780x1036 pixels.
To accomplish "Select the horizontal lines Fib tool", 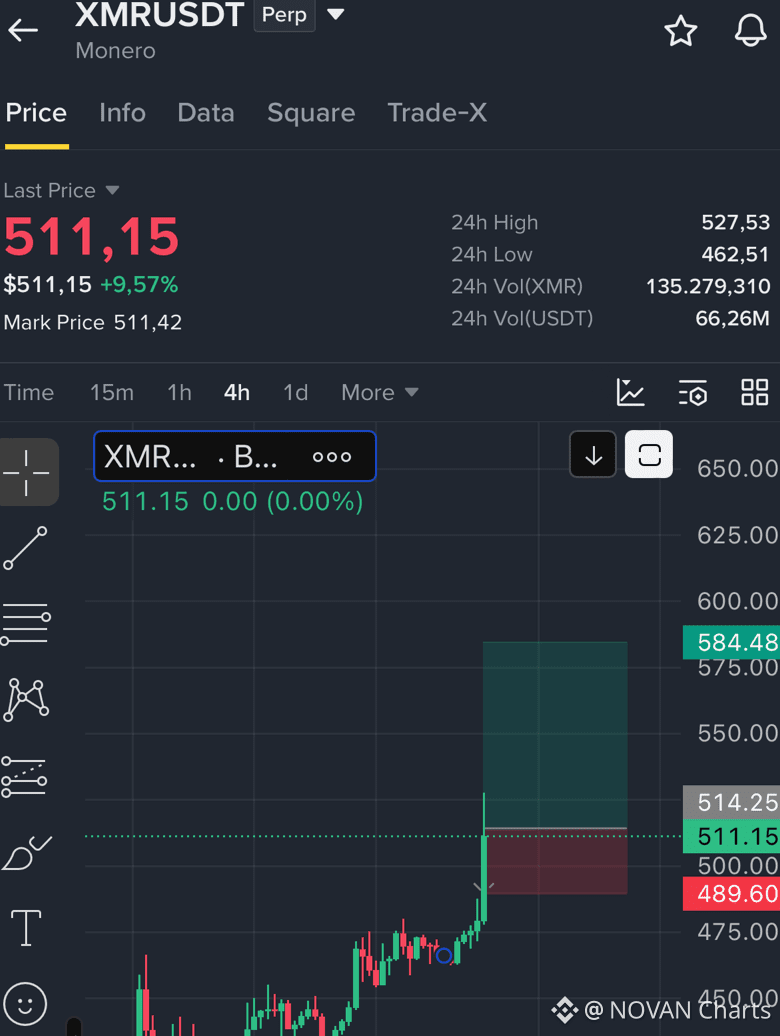I will click(x=26, y=624).
